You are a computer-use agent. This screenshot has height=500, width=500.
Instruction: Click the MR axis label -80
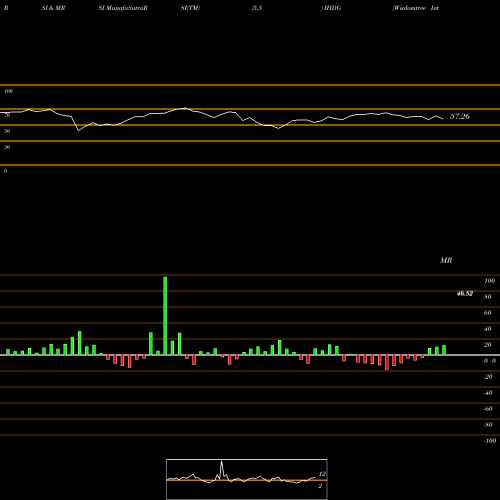(x=488, y=425)
